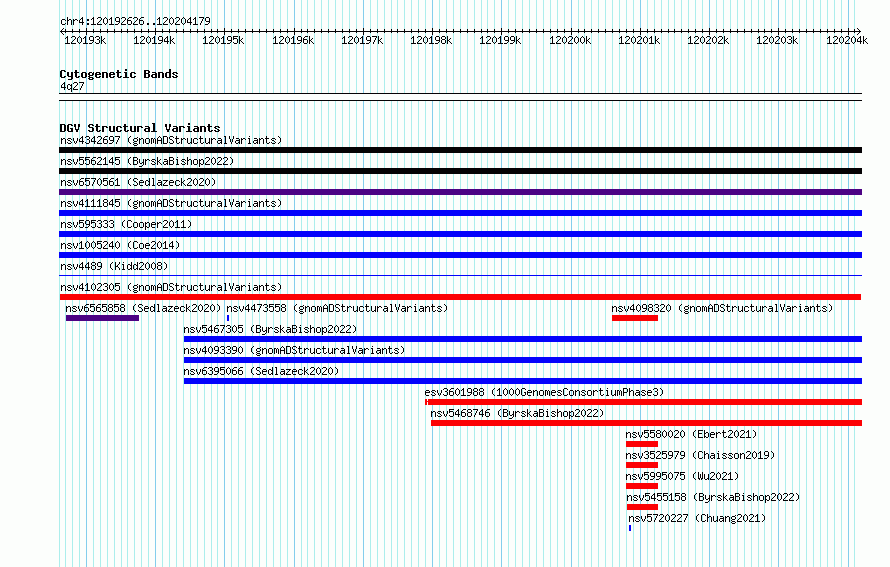Image resolution: width=890 pixels, height=567 pixels.
Task: Open variant label nsv4111845 (gnomADStructuralVariants)
Action: 171,203
